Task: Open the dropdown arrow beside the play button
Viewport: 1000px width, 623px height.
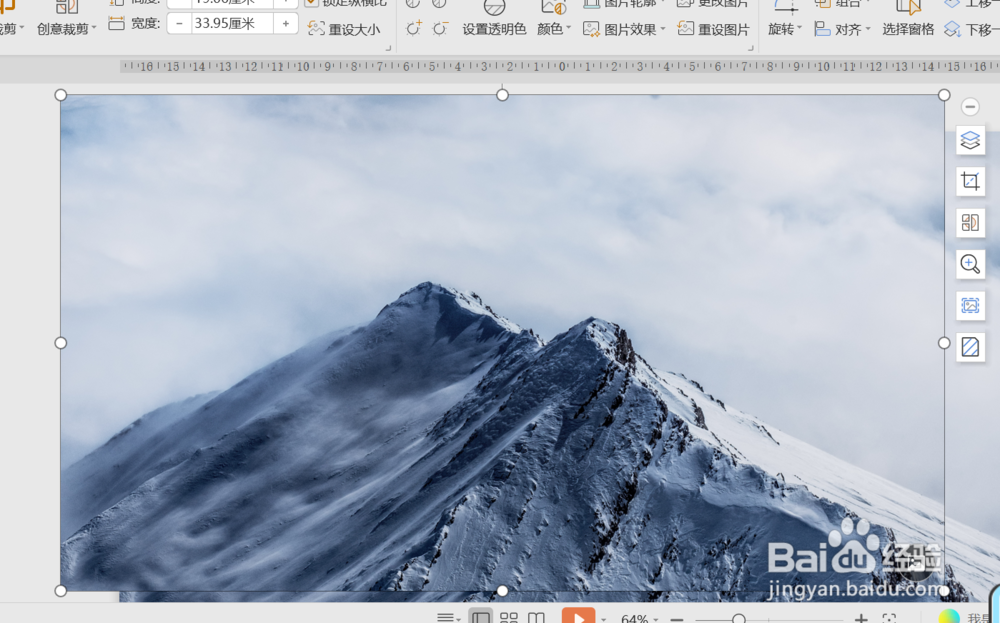Action: point(603,619)
